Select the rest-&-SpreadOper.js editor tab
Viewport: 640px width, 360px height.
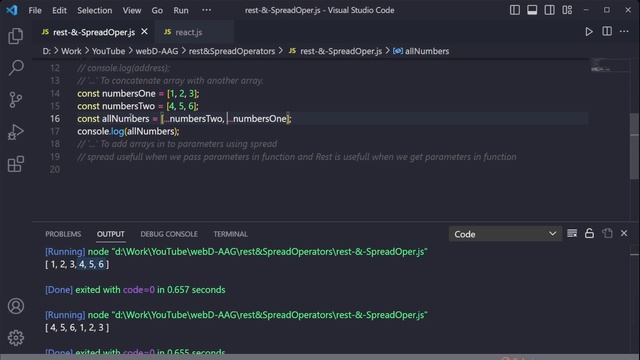(x=94, y=32)
